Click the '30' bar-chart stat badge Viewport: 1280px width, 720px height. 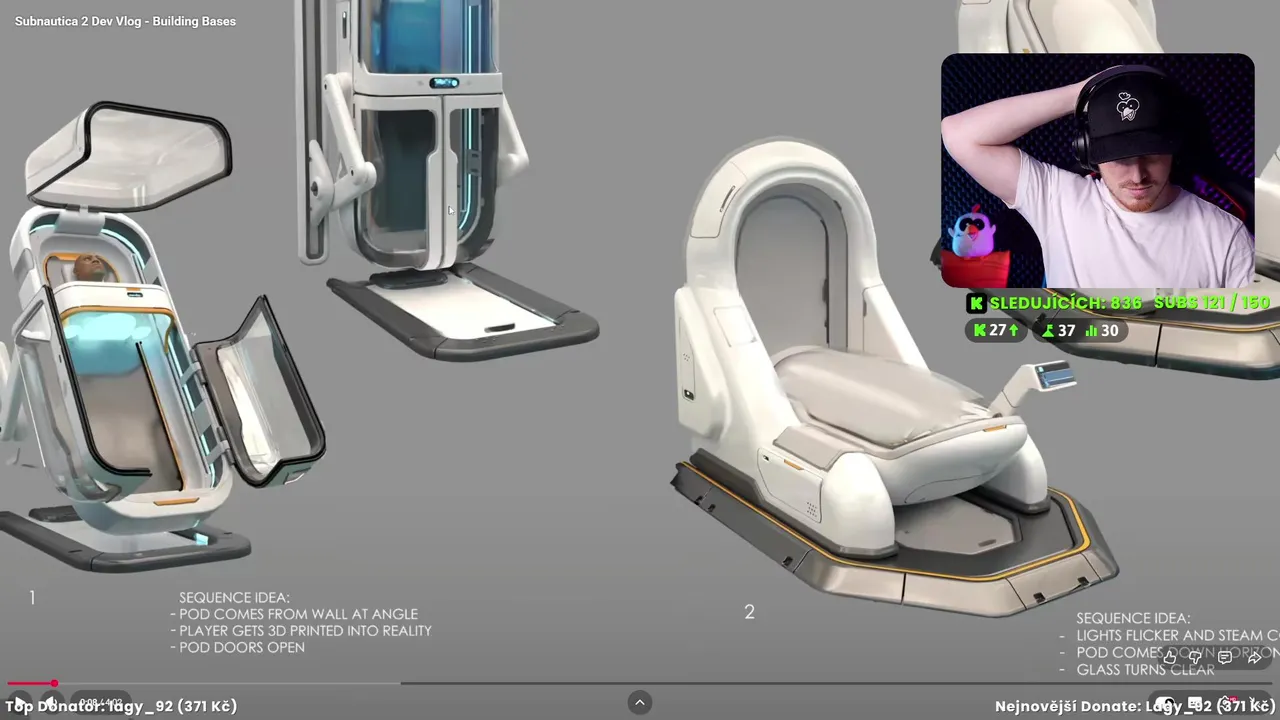click(x=1102, y=330)
